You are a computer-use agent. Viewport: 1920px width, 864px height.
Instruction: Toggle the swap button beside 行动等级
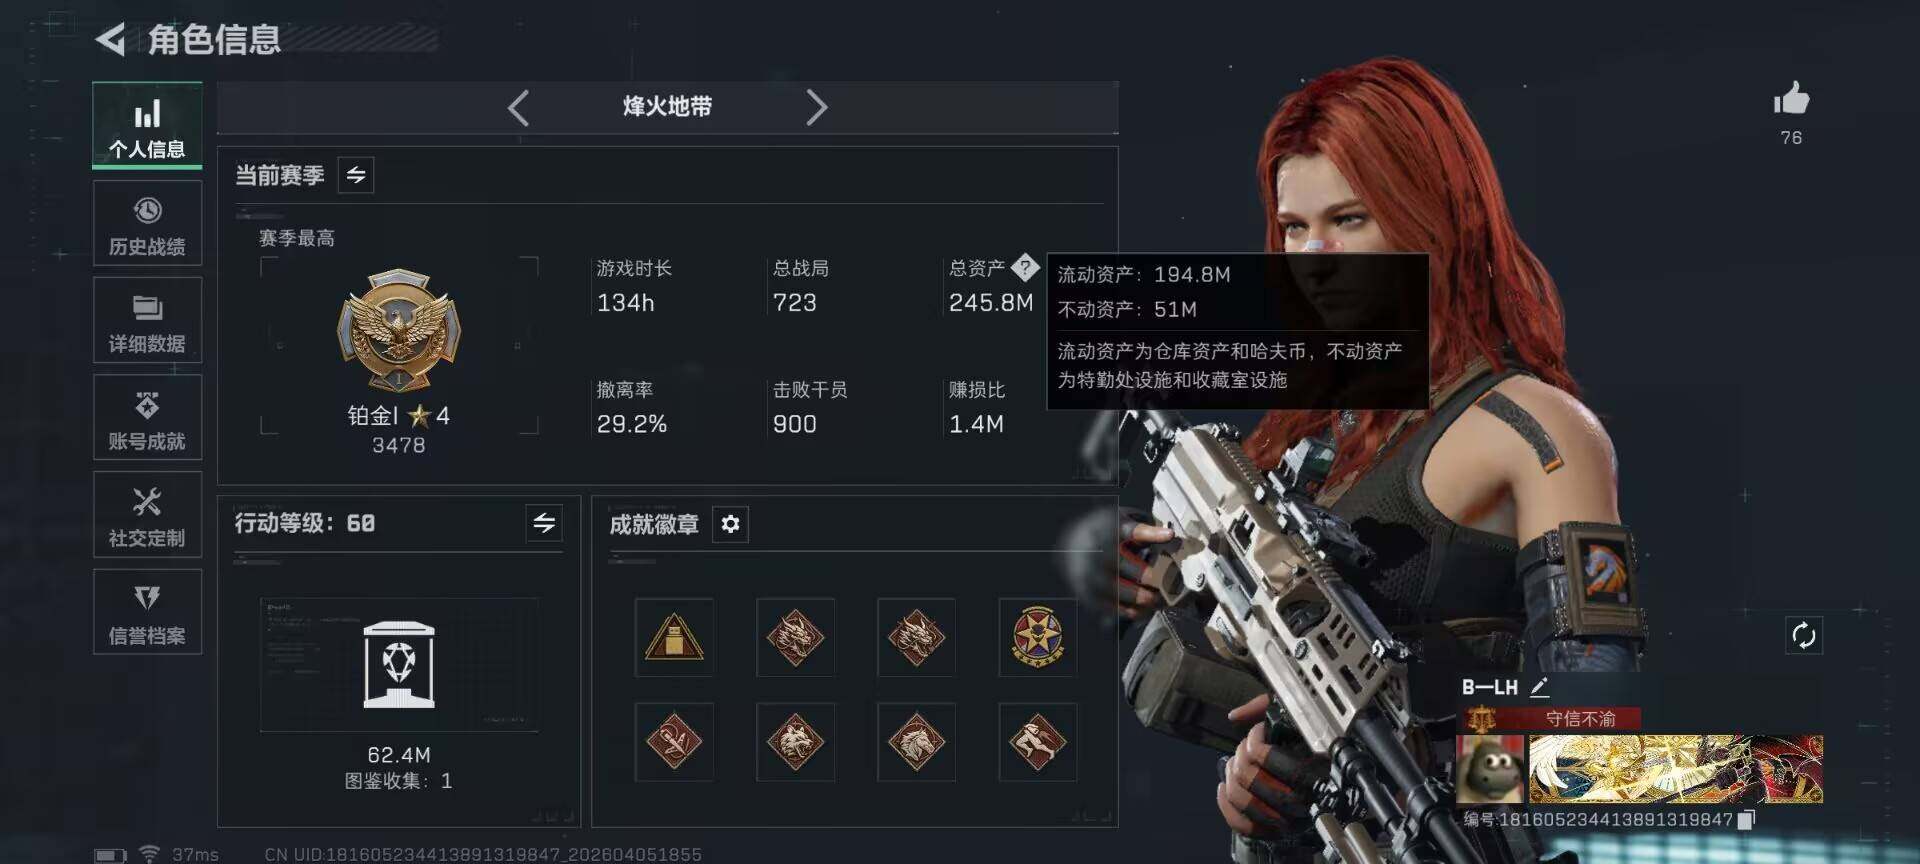(x=544, y=523)
